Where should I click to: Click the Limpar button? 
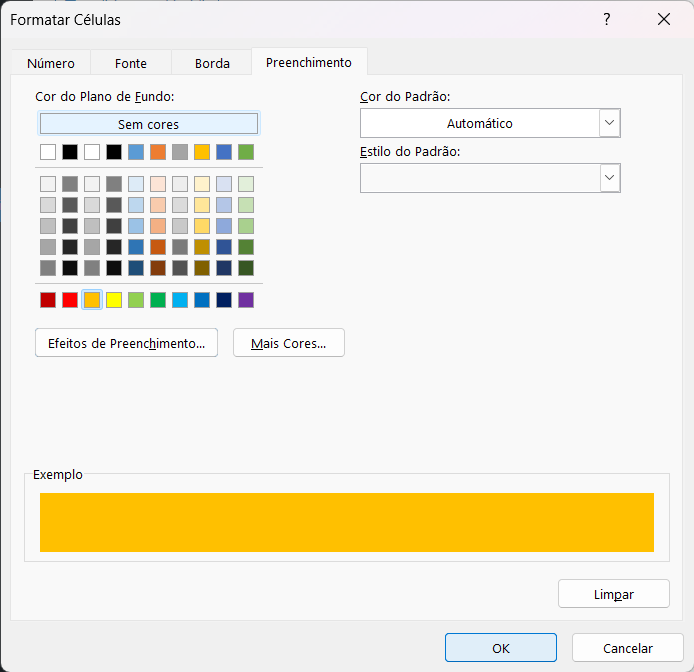pyautogui.click(x=613, y=594)
